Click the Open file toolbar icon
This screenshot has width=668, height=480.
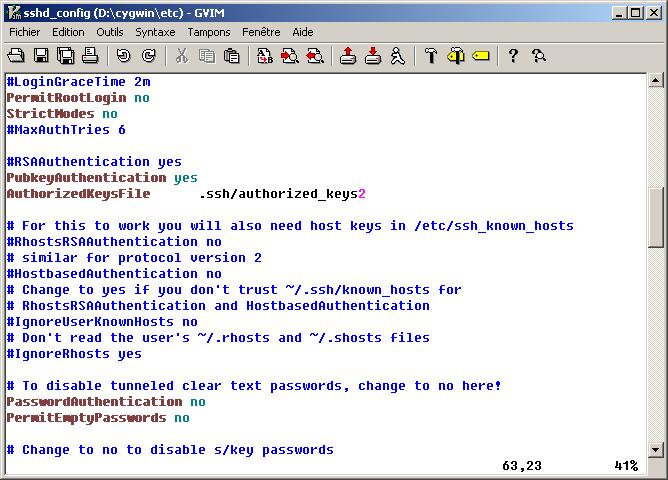[x=17, y=56]
